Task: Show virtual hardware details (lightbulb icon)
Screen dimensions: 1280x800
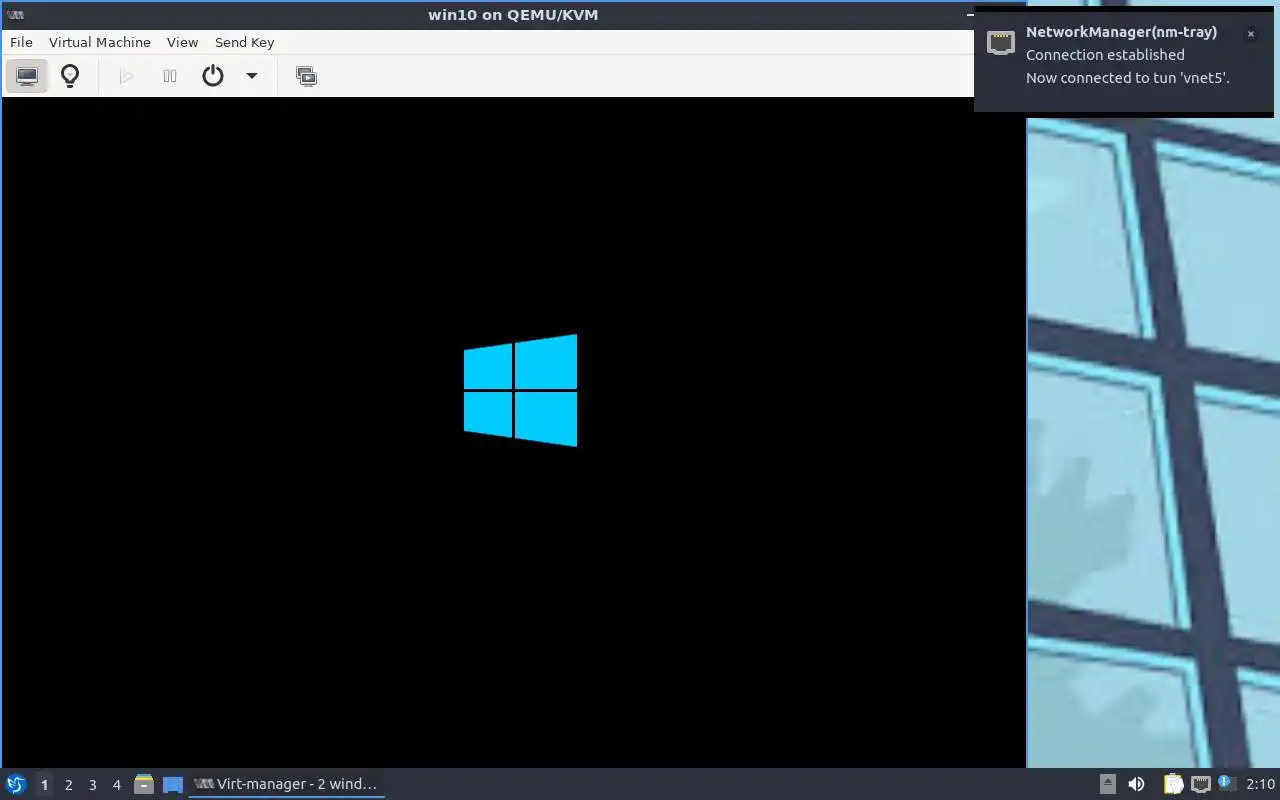Action: pyautogui.click(x=70, y=76)
